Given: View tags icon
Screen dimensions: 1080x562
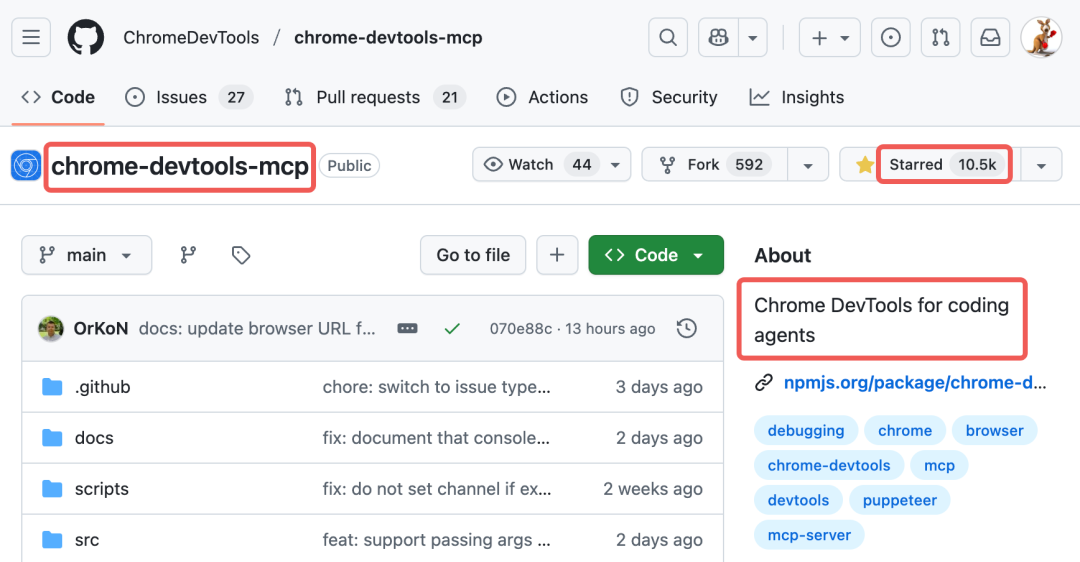Looking at the screenshot, I should point(240,255).
